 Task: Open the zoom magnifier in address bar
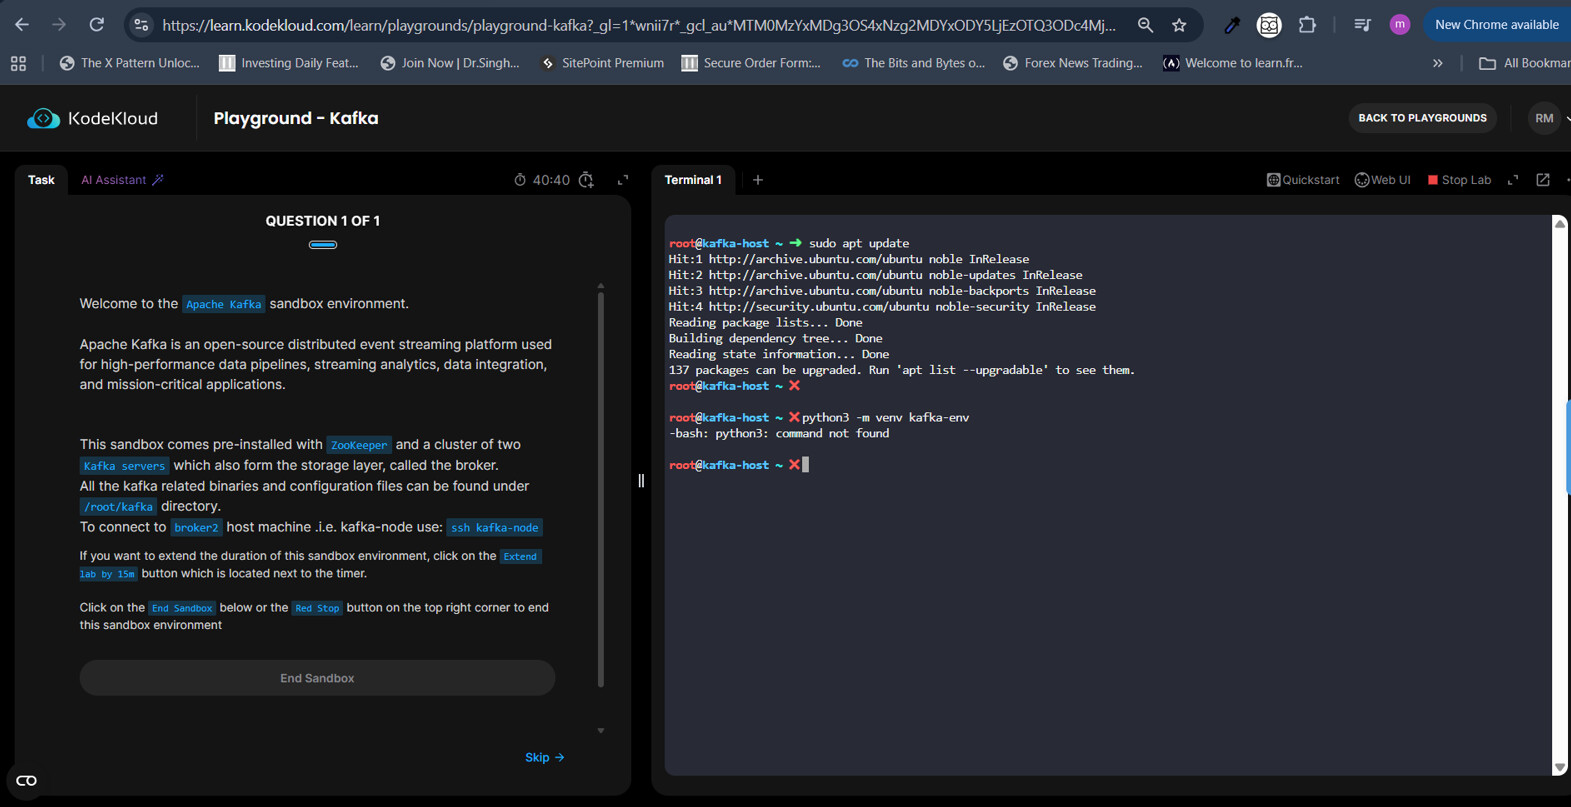click(1145, 25)
